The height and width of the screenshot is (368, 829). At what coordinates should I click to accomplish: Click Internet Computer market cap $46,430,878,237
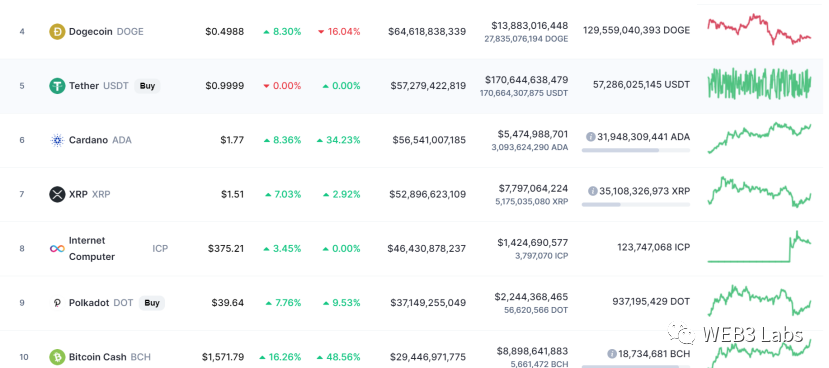coord(427,249)
